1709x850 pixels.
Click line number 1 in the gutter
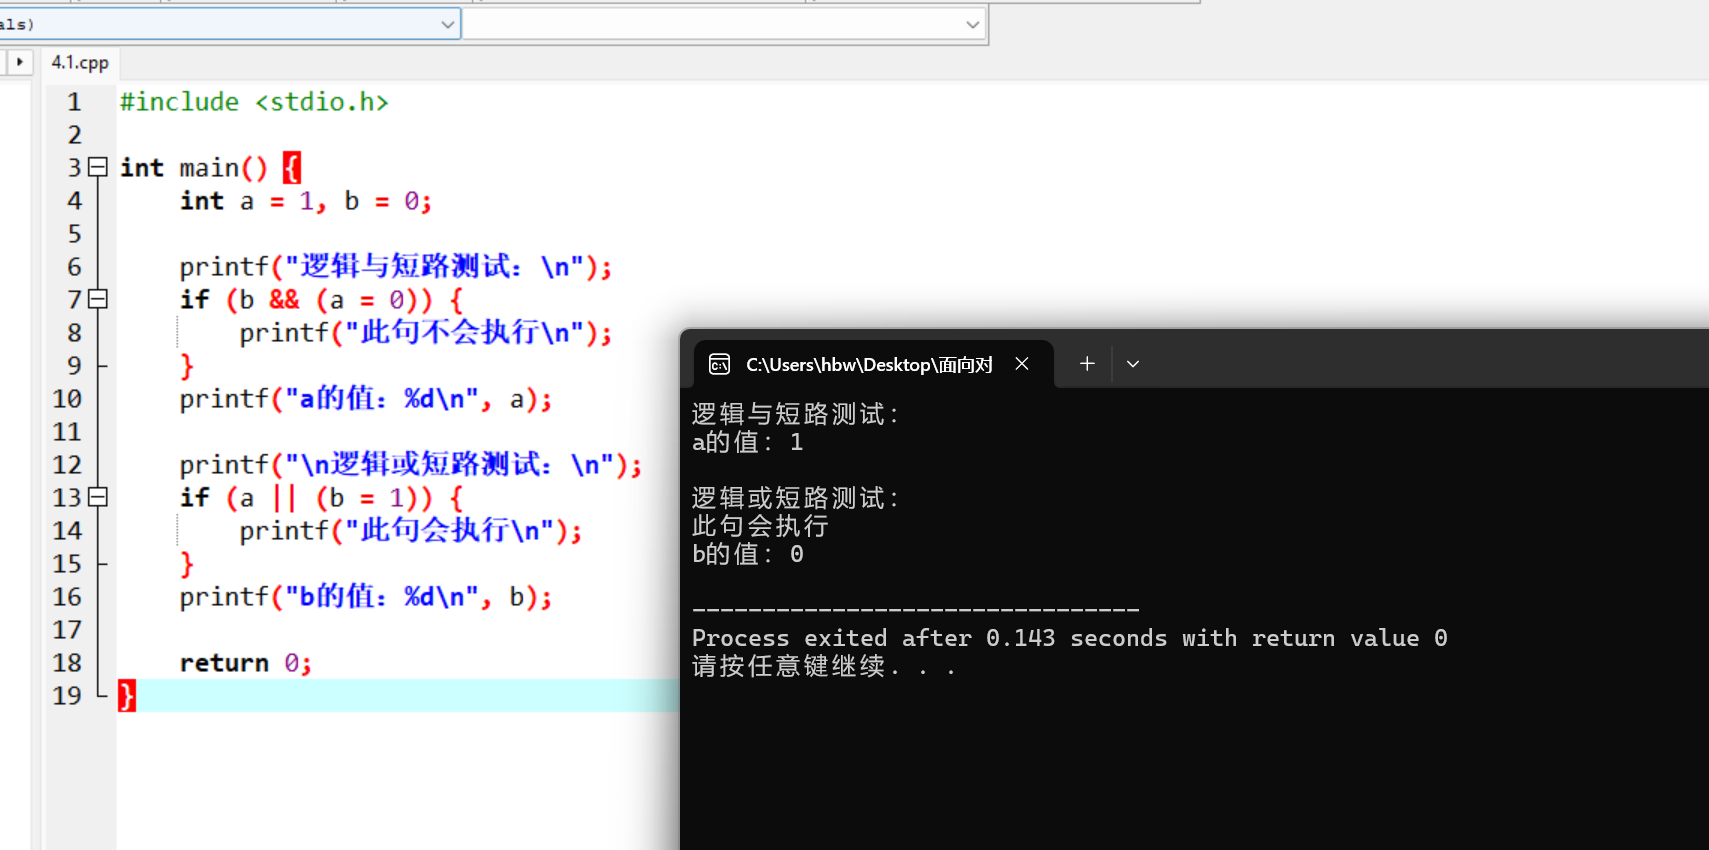click(74, 102)
